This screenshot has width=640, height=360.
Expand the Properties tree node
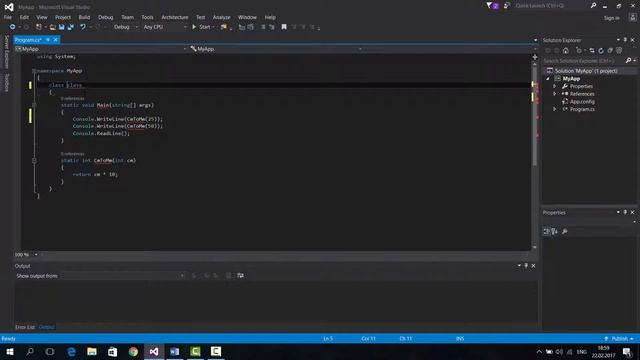tap(554, 87)
